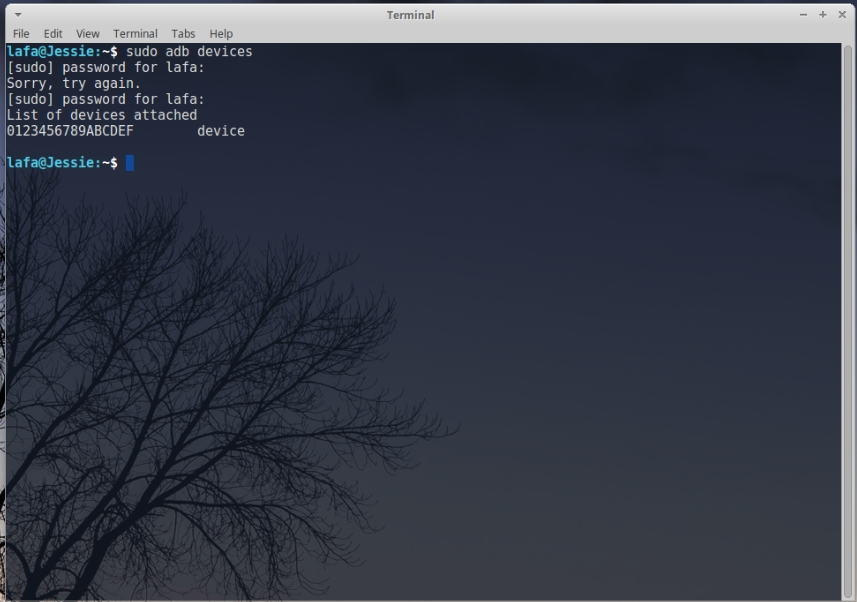857x602 pixels.
Task: Click the device serial 0123456789ABCDEF
Action: pyautogui.click(x=70, y=131)
